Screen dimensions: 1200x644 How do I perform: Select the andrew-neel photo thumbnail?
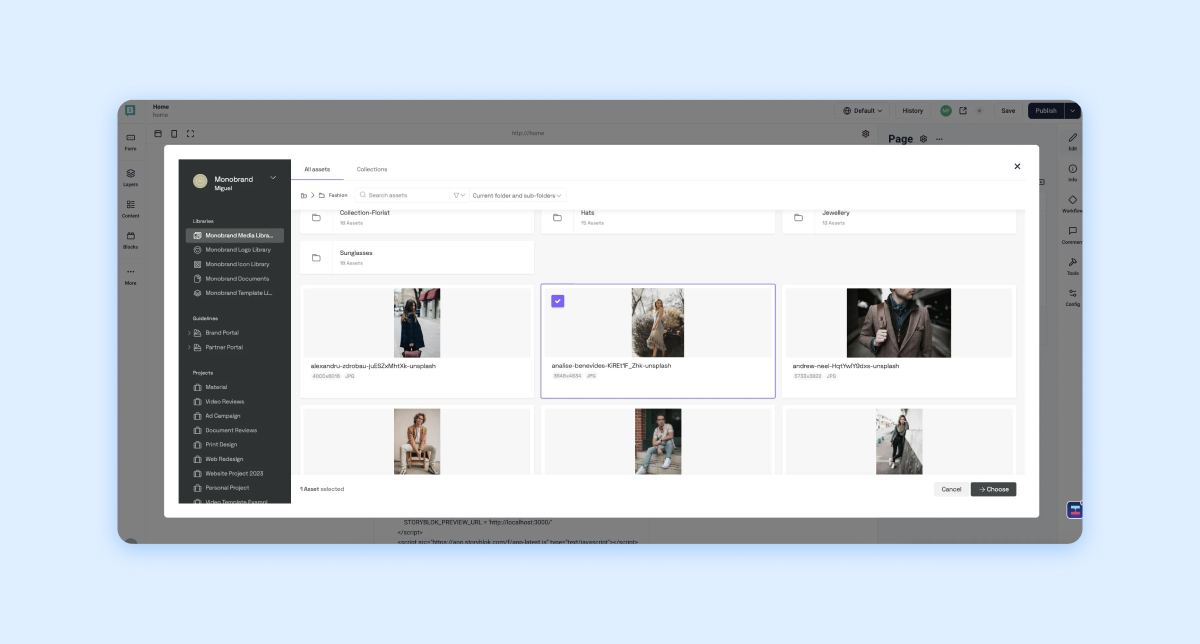click(x=899, y=323)
